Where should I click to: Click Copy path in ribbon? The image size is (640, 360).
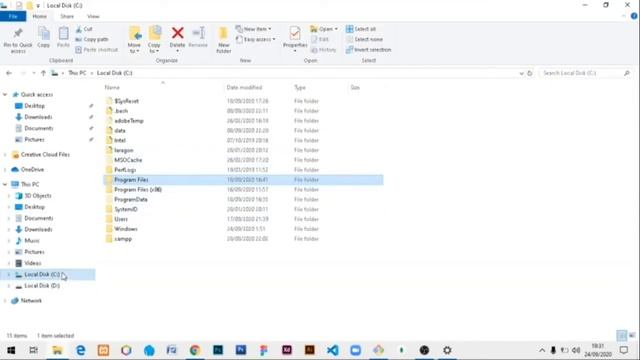point(92,39)
